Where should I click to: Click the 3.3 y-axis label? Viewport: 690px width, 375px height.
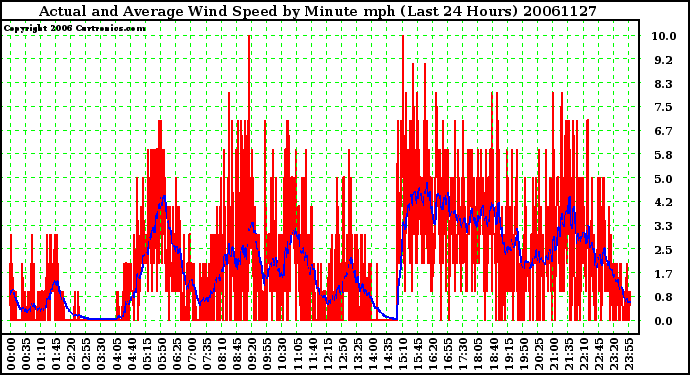pos(664,226)
